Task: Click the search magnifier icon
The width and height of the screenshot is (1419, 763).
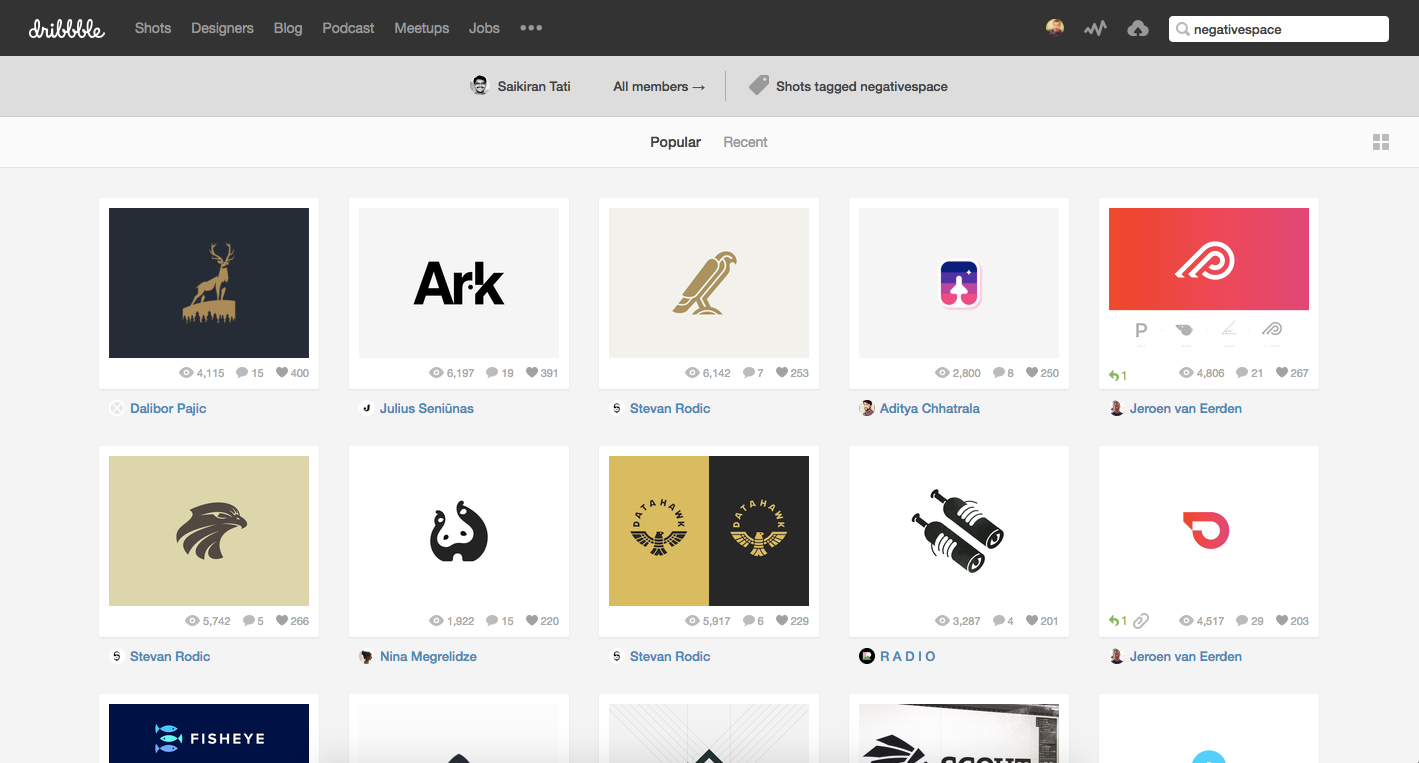Action: pos(1183,29)
